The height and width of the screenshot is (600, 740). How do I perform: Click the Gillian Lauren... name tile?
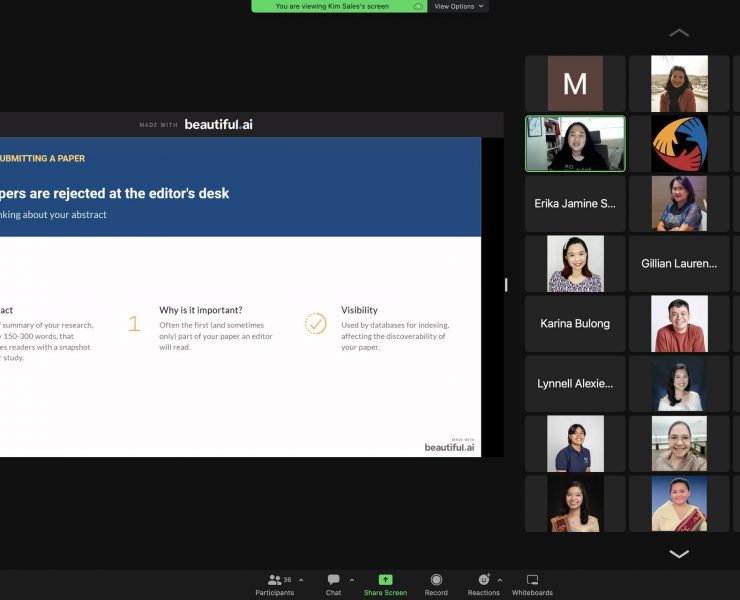pyautogui.click(x=679, y=264)
